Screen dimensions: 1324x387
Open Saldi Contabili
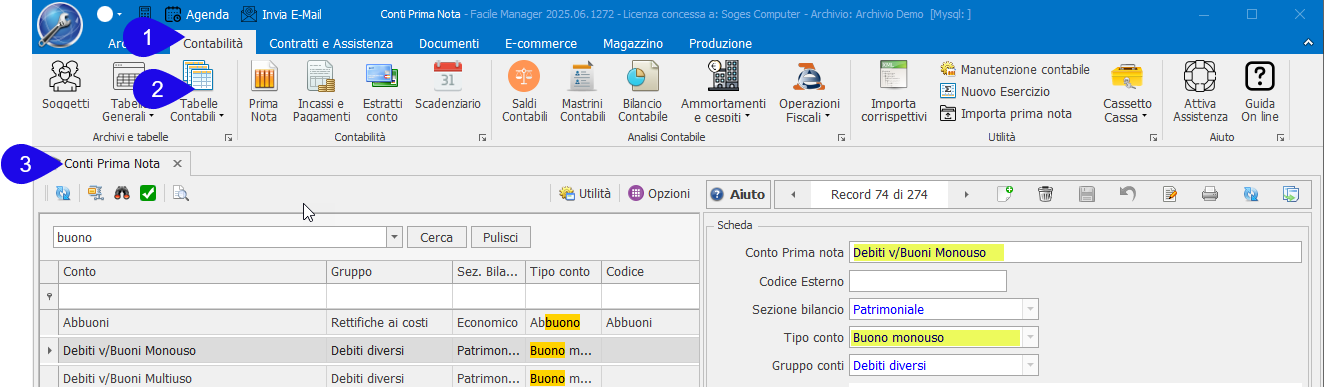[x=524, y=90]
